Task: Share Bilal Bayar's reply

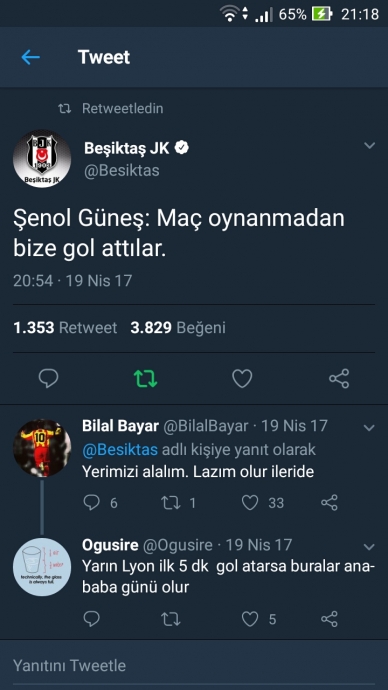Action: coord(329,503)
